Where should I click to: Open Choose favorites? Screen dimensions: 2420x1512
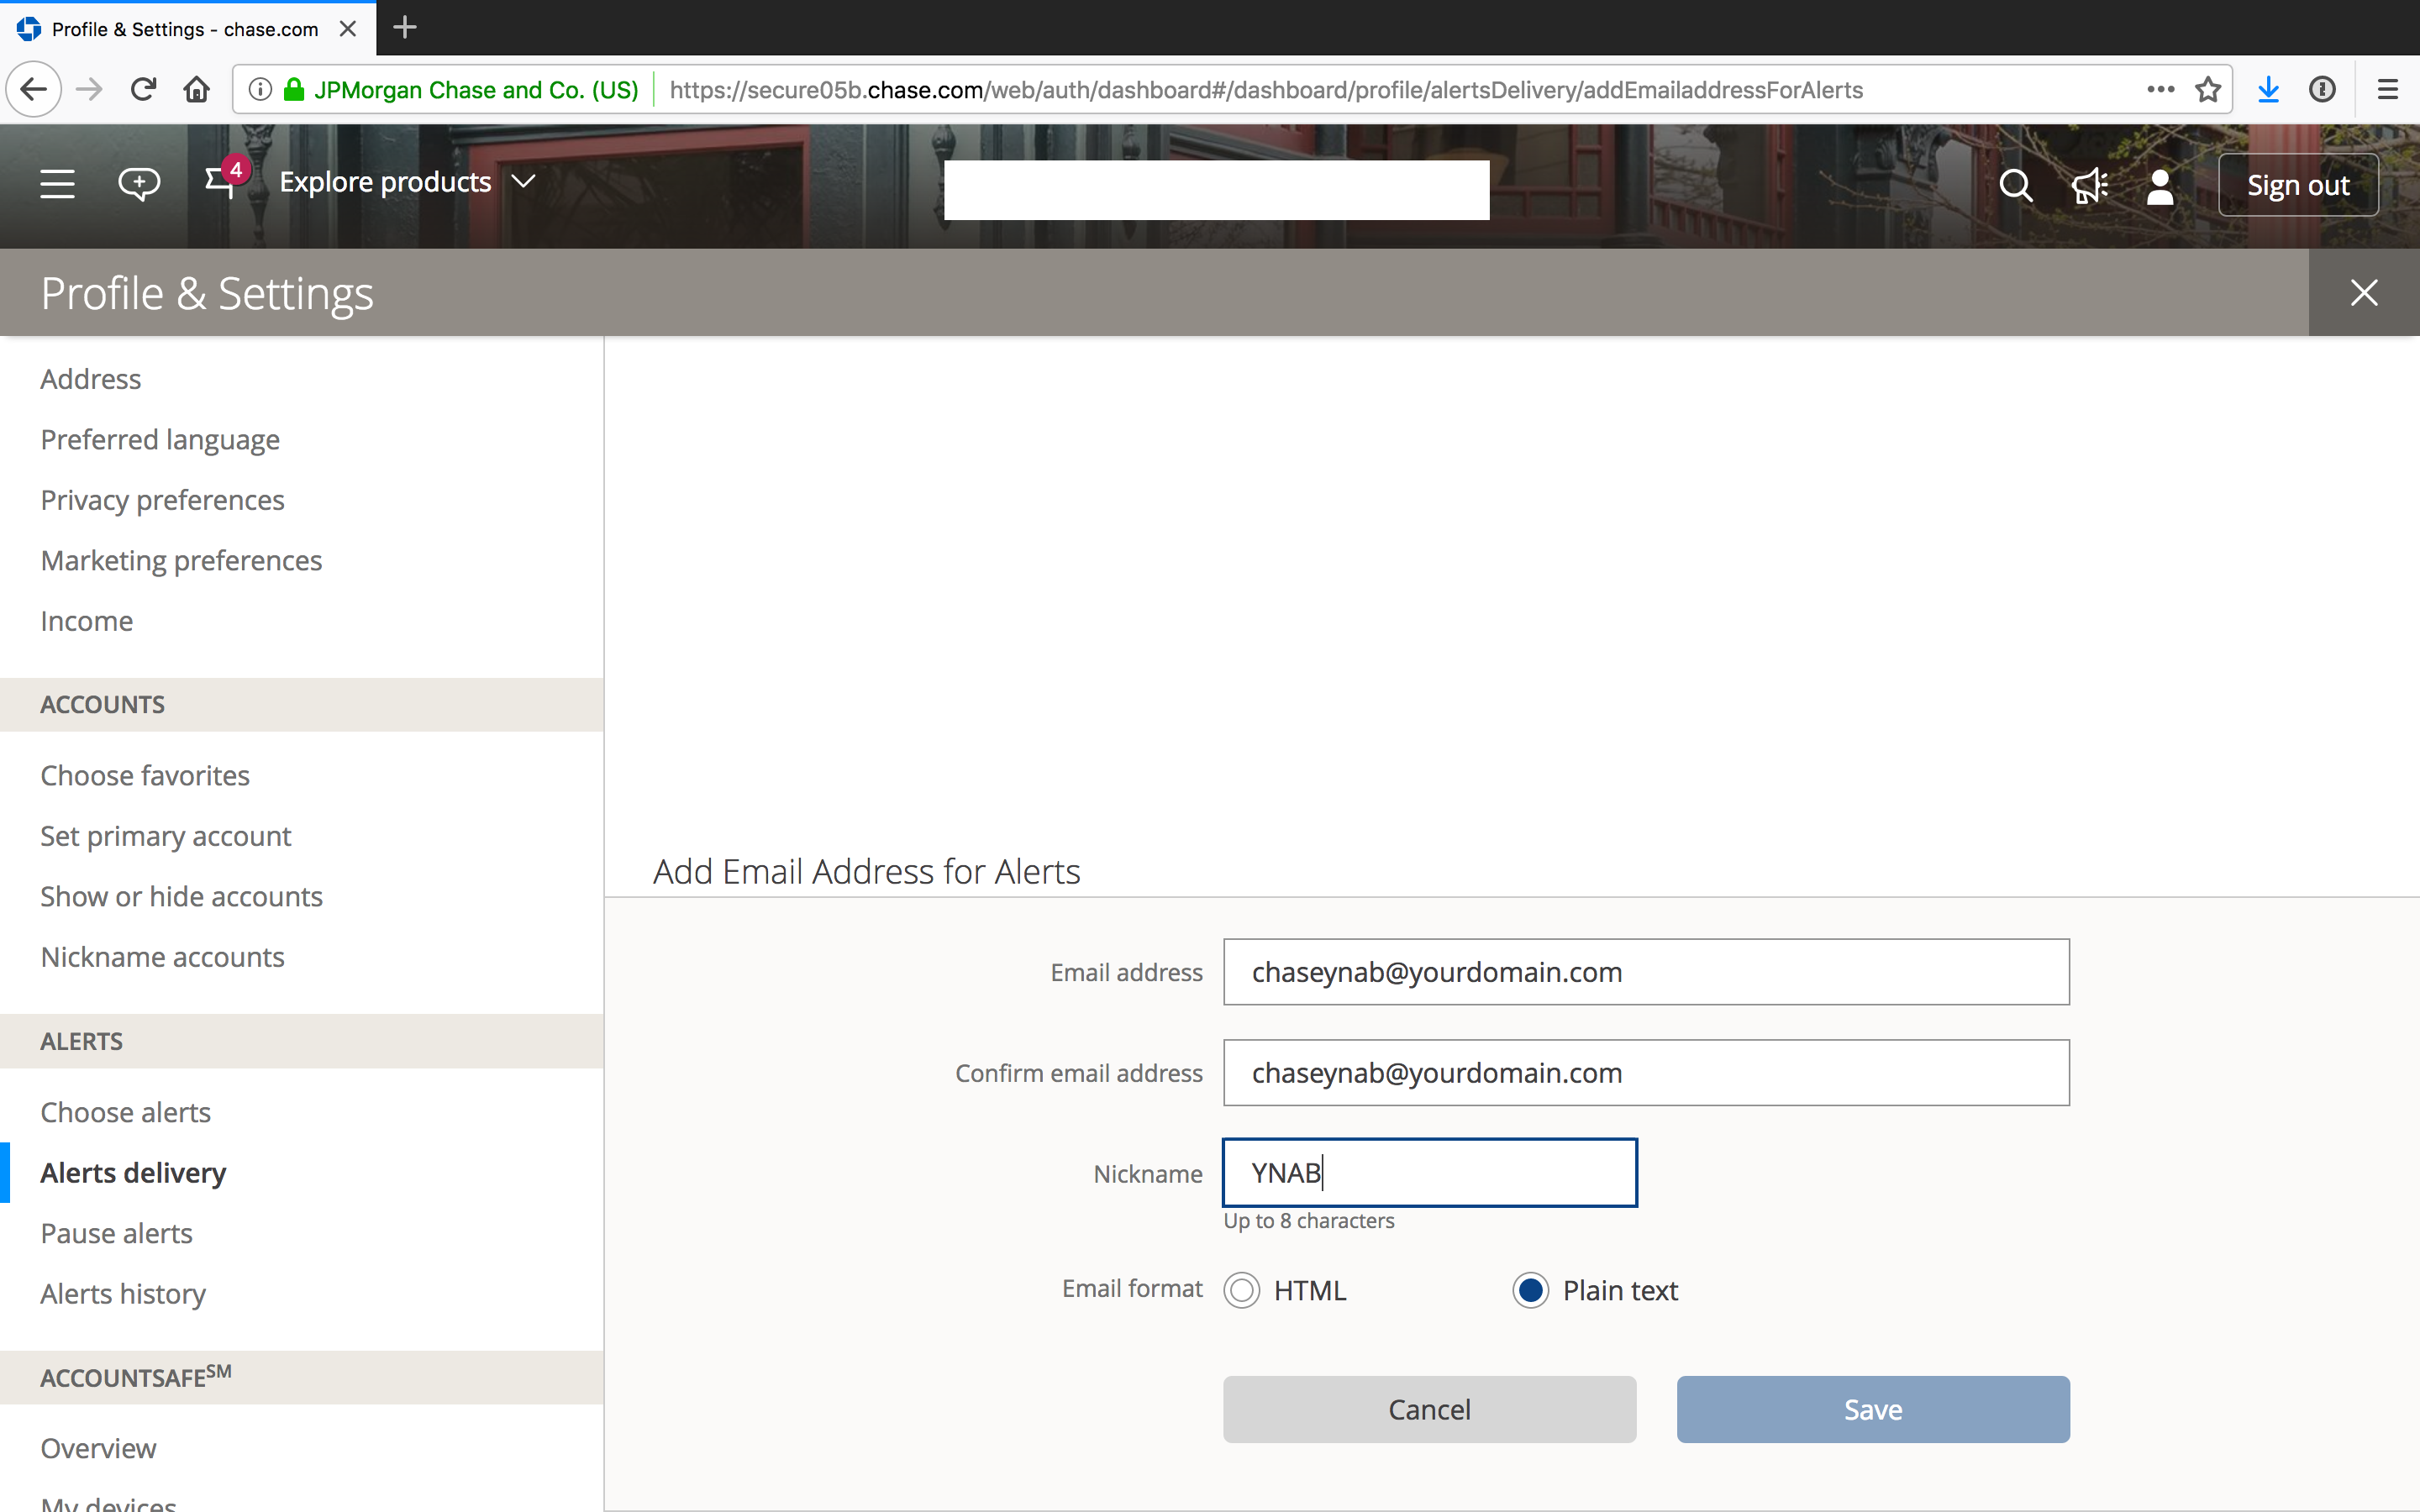coord(145,776)
